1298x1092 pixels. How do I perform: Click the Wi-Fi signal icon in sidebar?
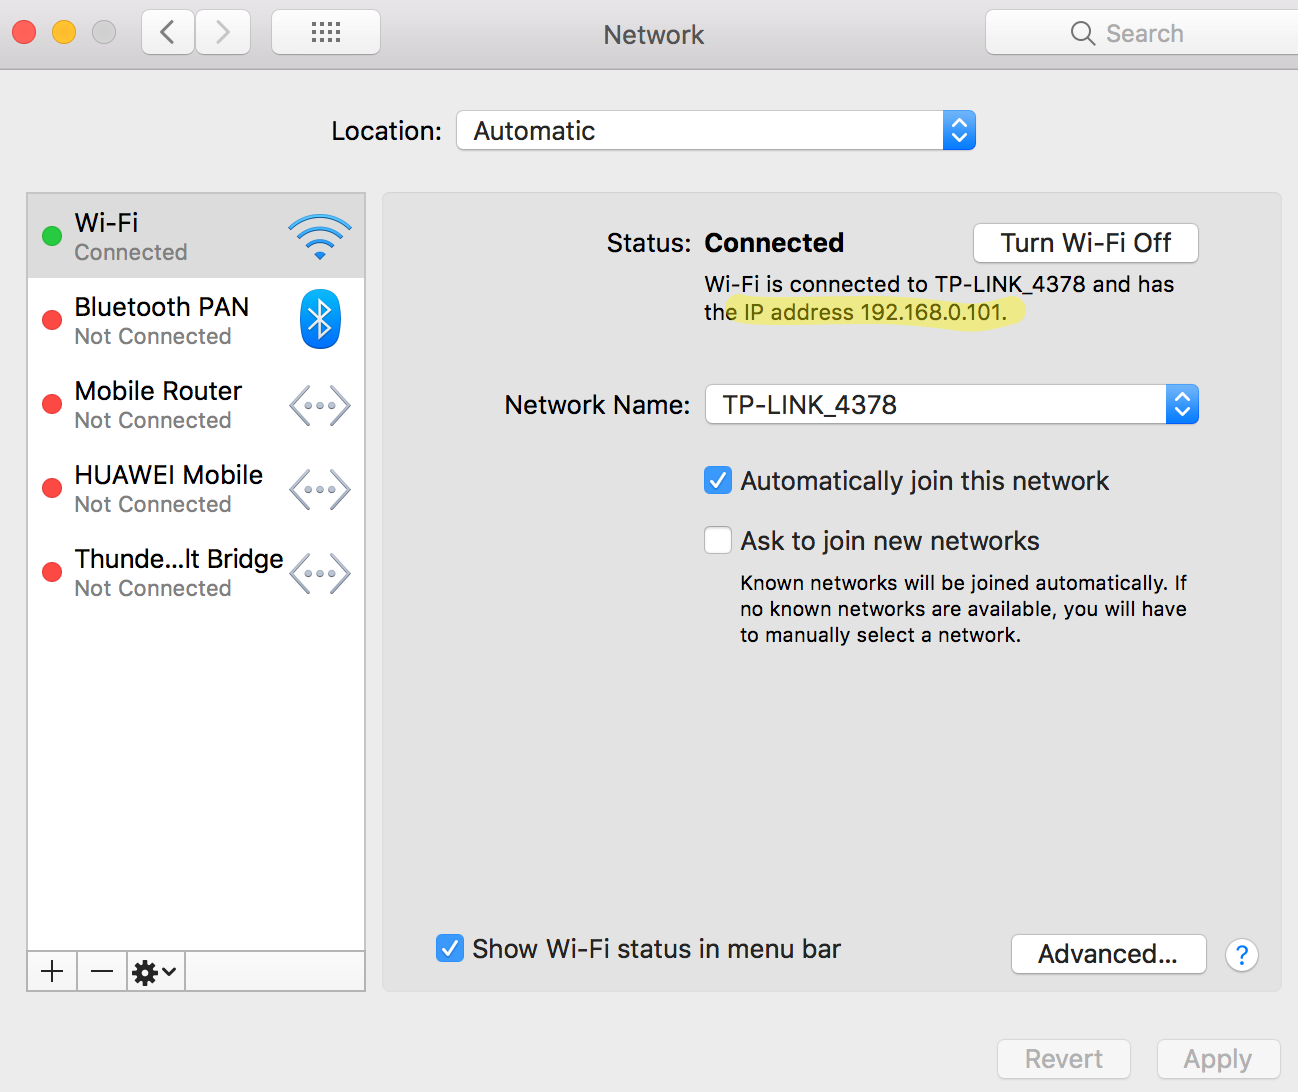320,236
